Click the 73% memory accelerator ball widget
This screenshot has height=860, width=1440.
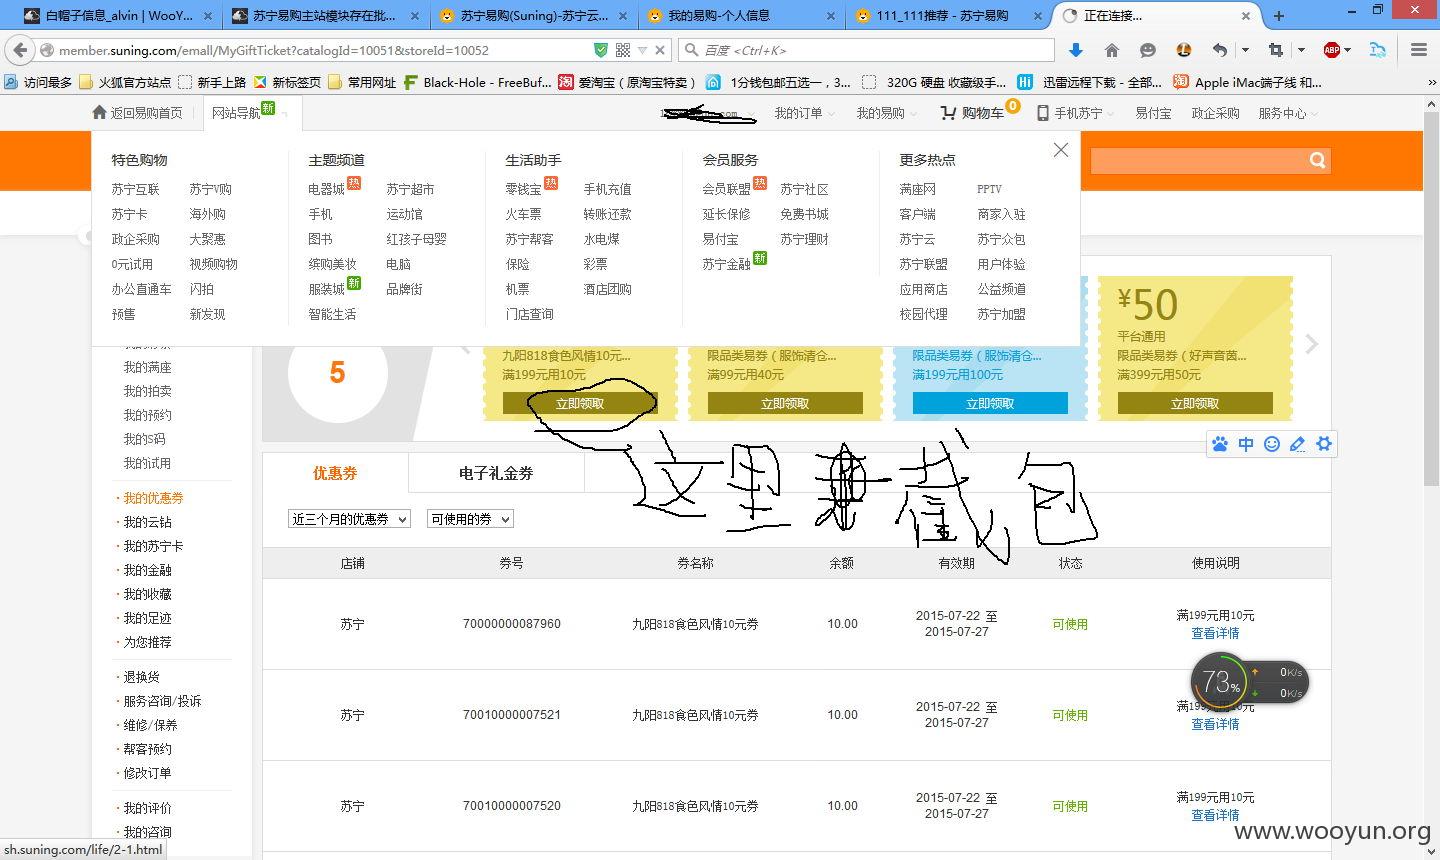[1219, 682]
